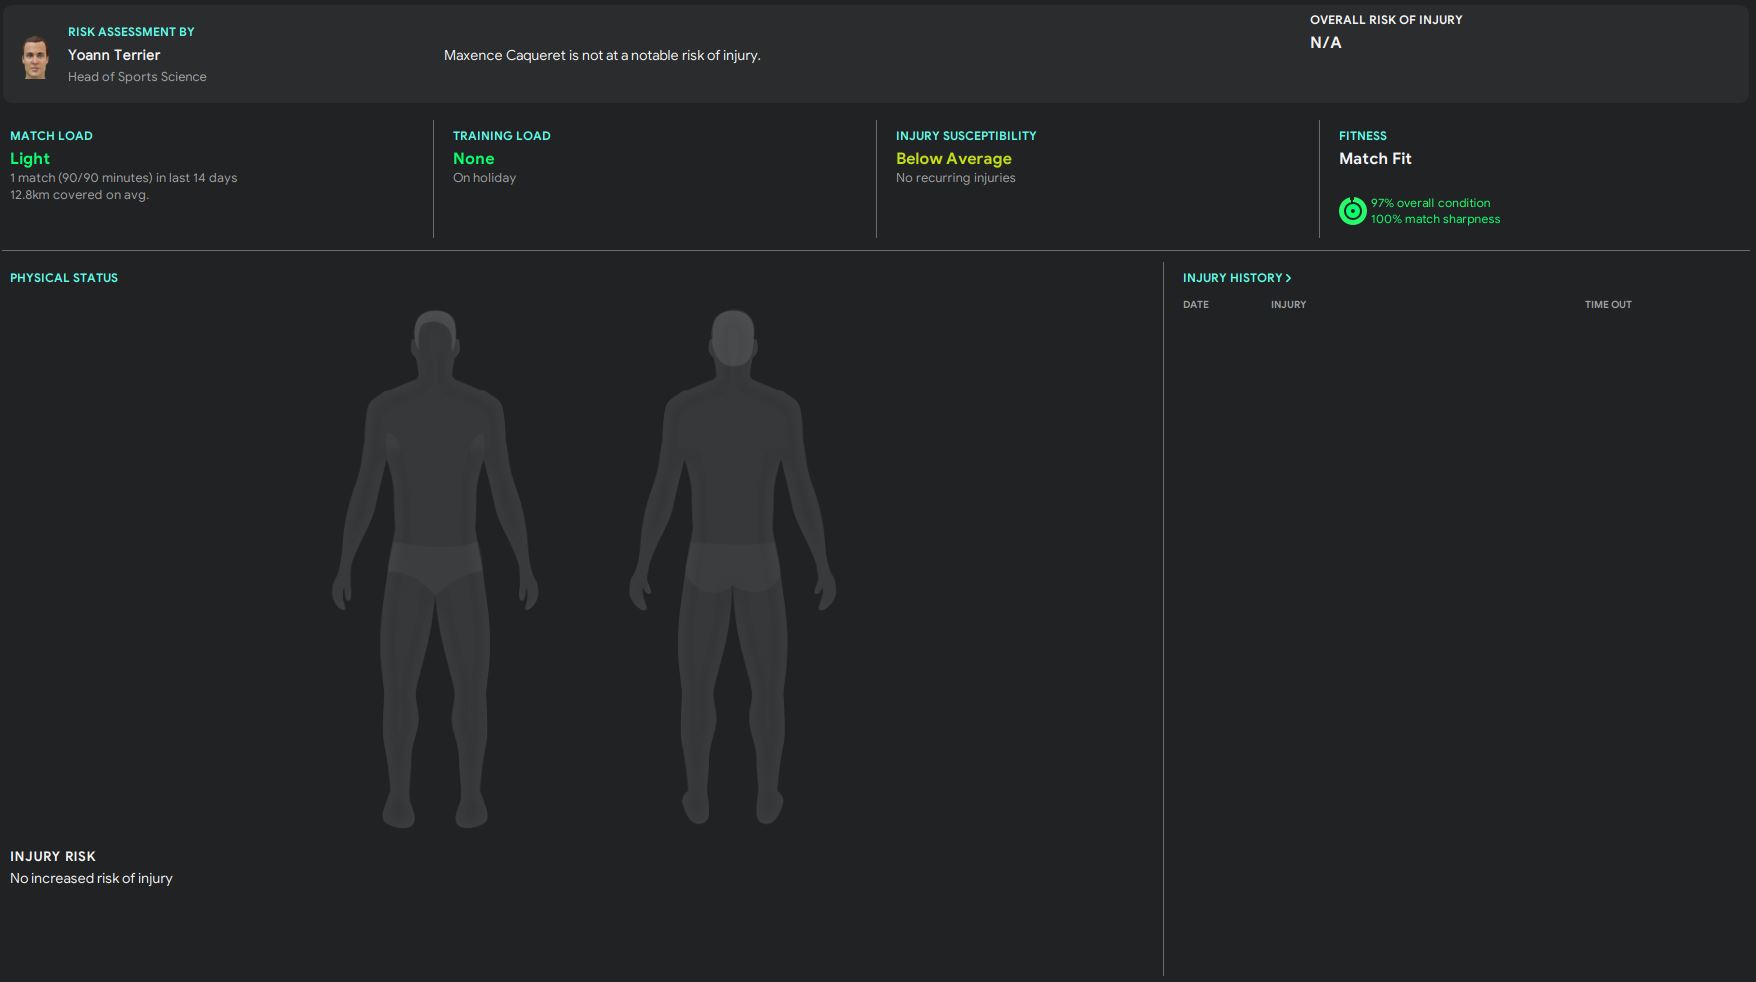1756x982 pixels.
Task: Click Yoann Terrier's staff portrait
Action: point(35,57)
